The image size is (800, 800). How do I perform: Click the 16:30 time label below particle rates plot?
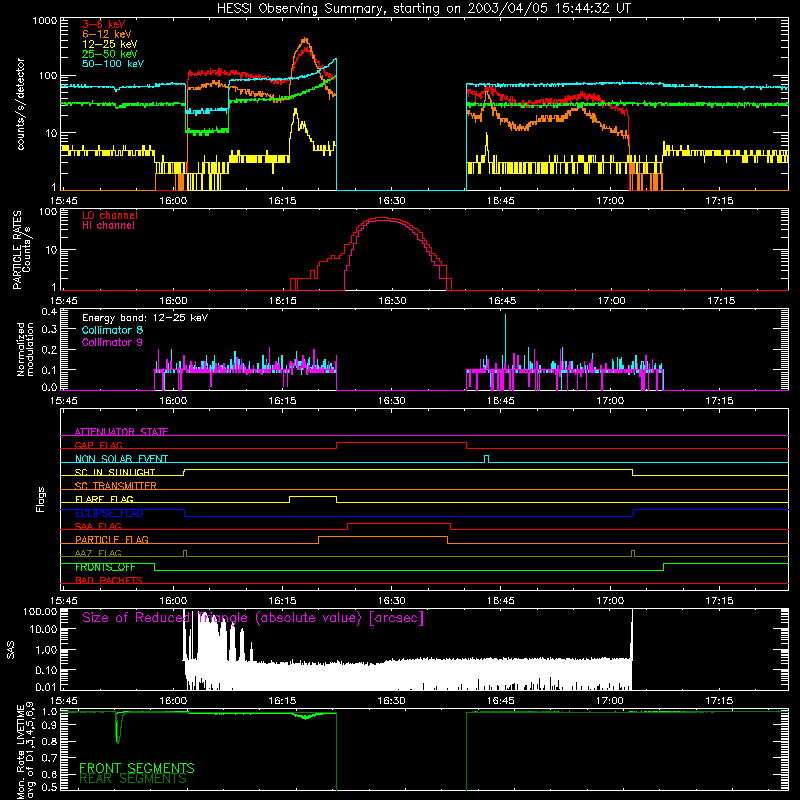[x=392, y=301]
